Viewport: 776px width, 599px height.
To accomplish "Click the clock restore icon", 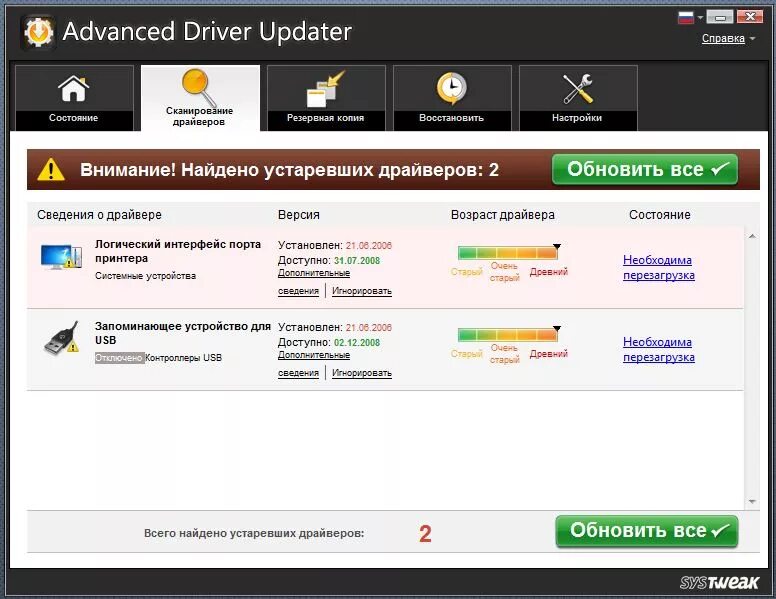I will click(x=451, y=89).
